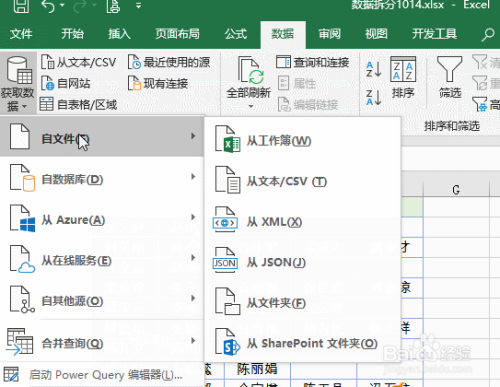Select the 数据 ribbon tab

coord(283,34)
